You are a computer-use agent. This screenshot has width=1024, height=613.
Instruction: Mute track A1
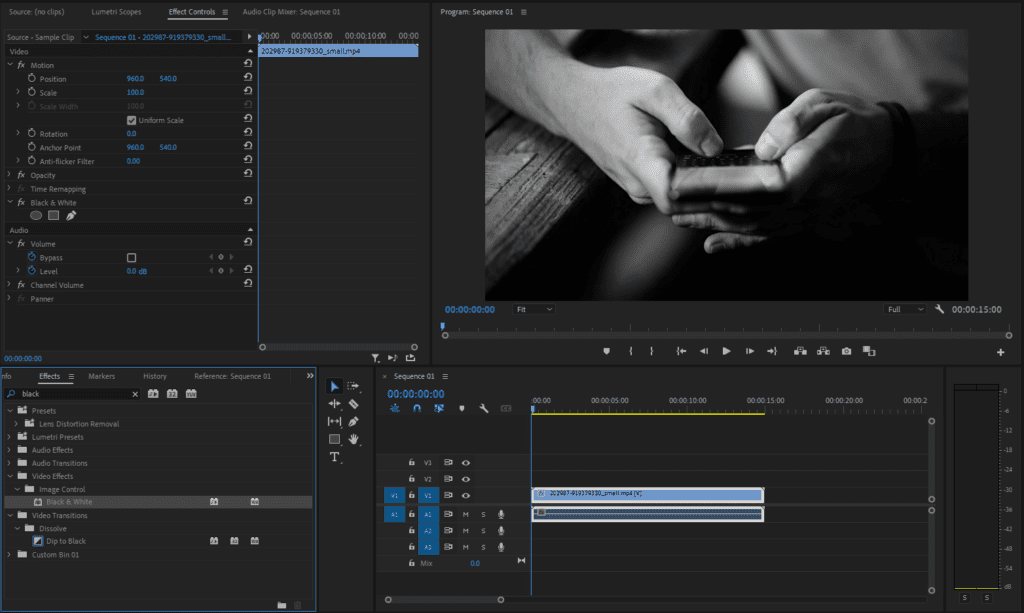pyautogui.click(x=466, y=514)
